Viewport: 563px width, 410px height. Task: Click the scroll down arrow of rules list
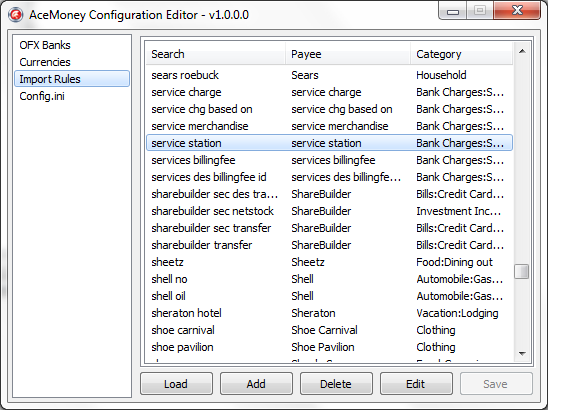point(522,354)
